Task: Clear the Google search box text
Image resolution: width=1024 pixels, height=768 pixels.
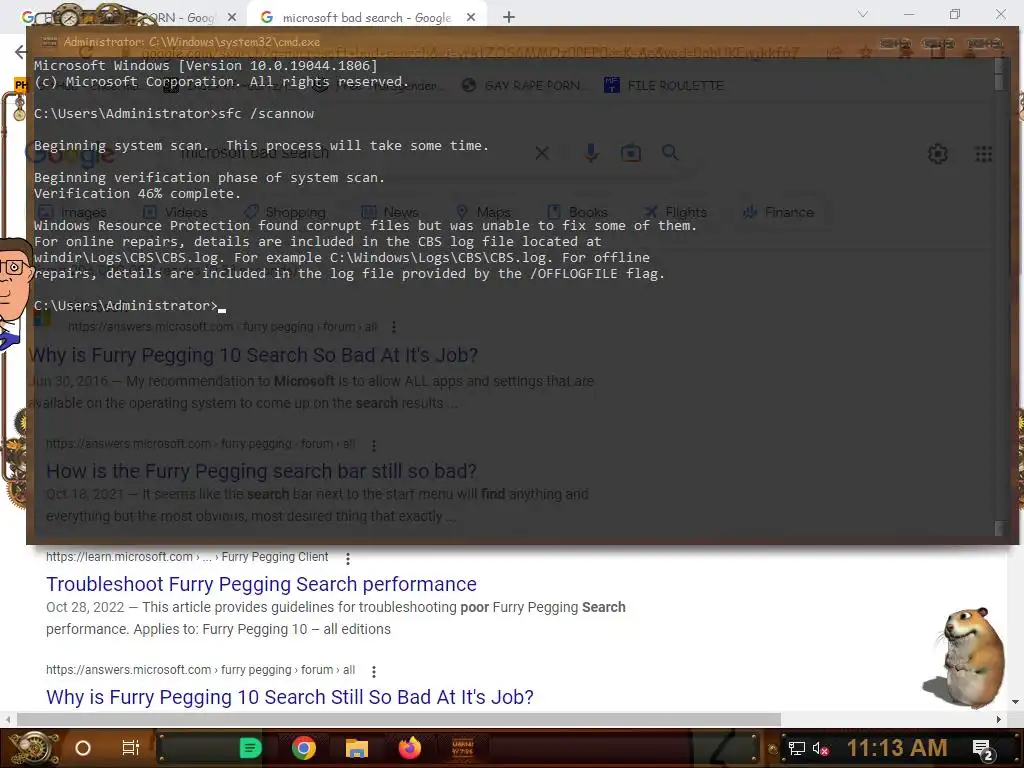Action: click(542, 153)
